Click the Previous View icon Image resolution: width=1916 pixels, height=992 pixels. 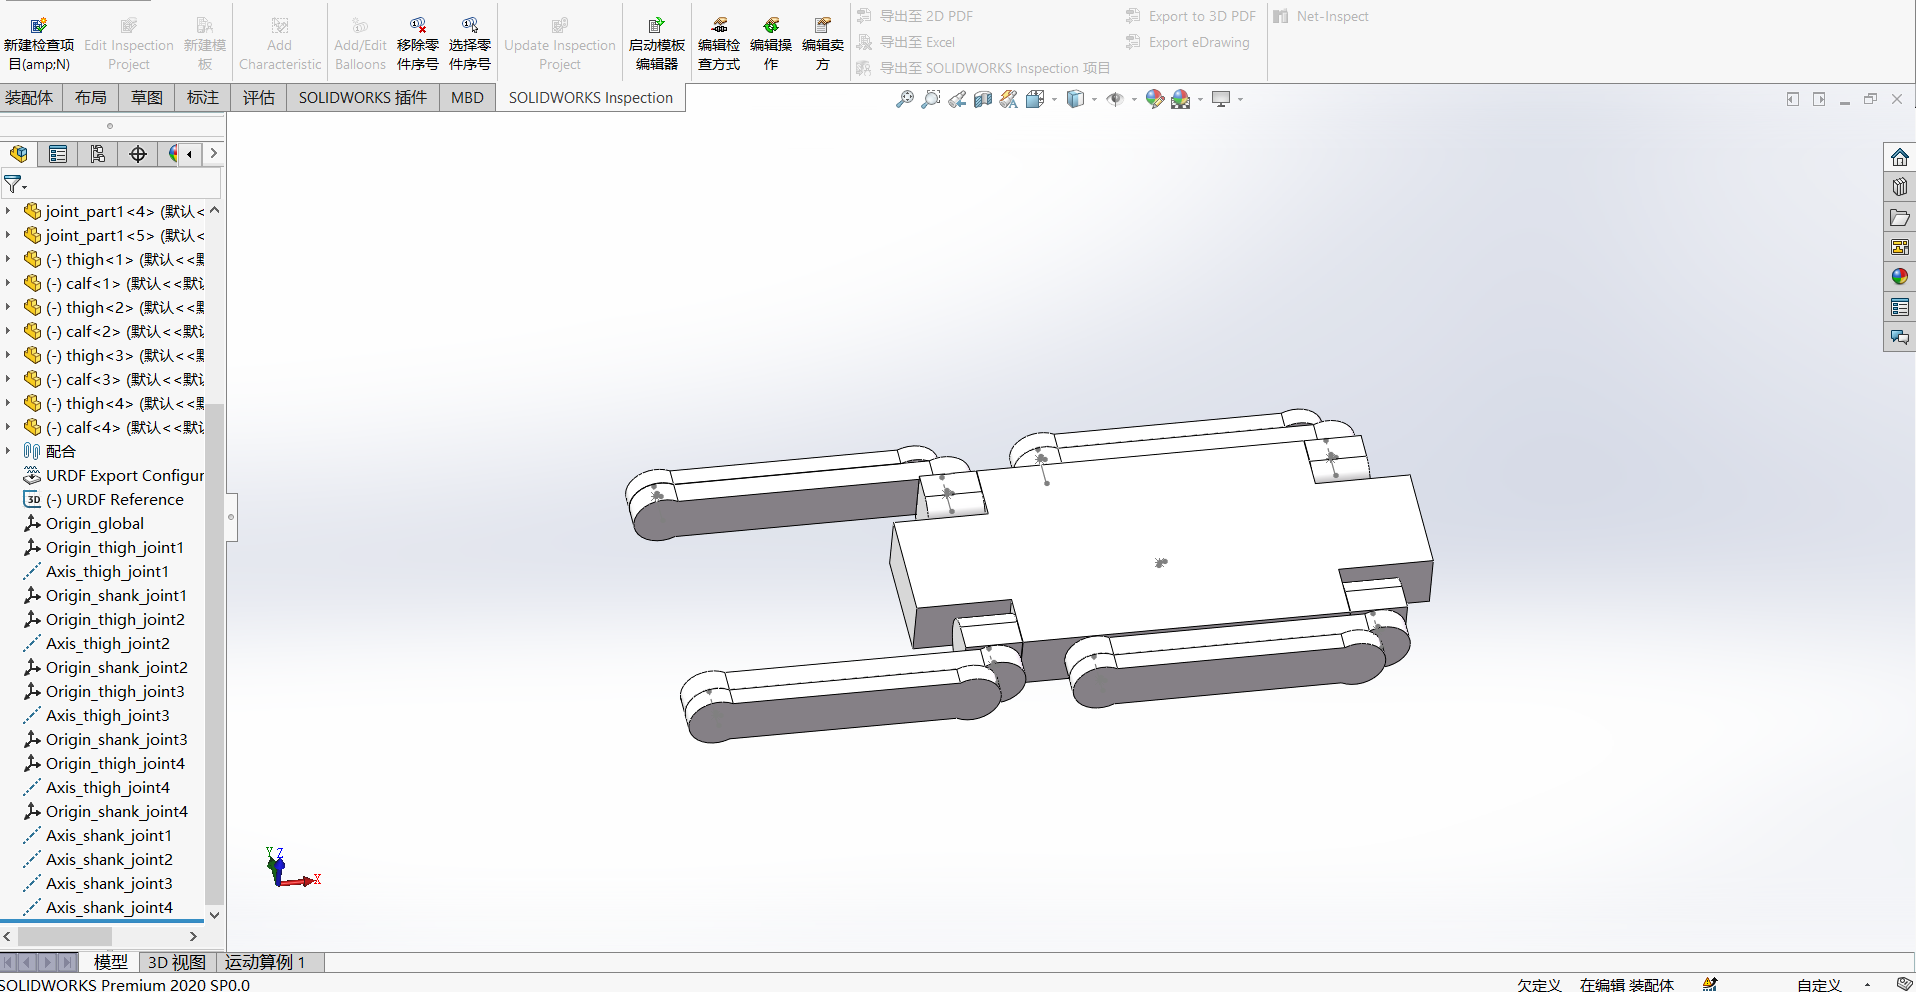pos(957,99)
